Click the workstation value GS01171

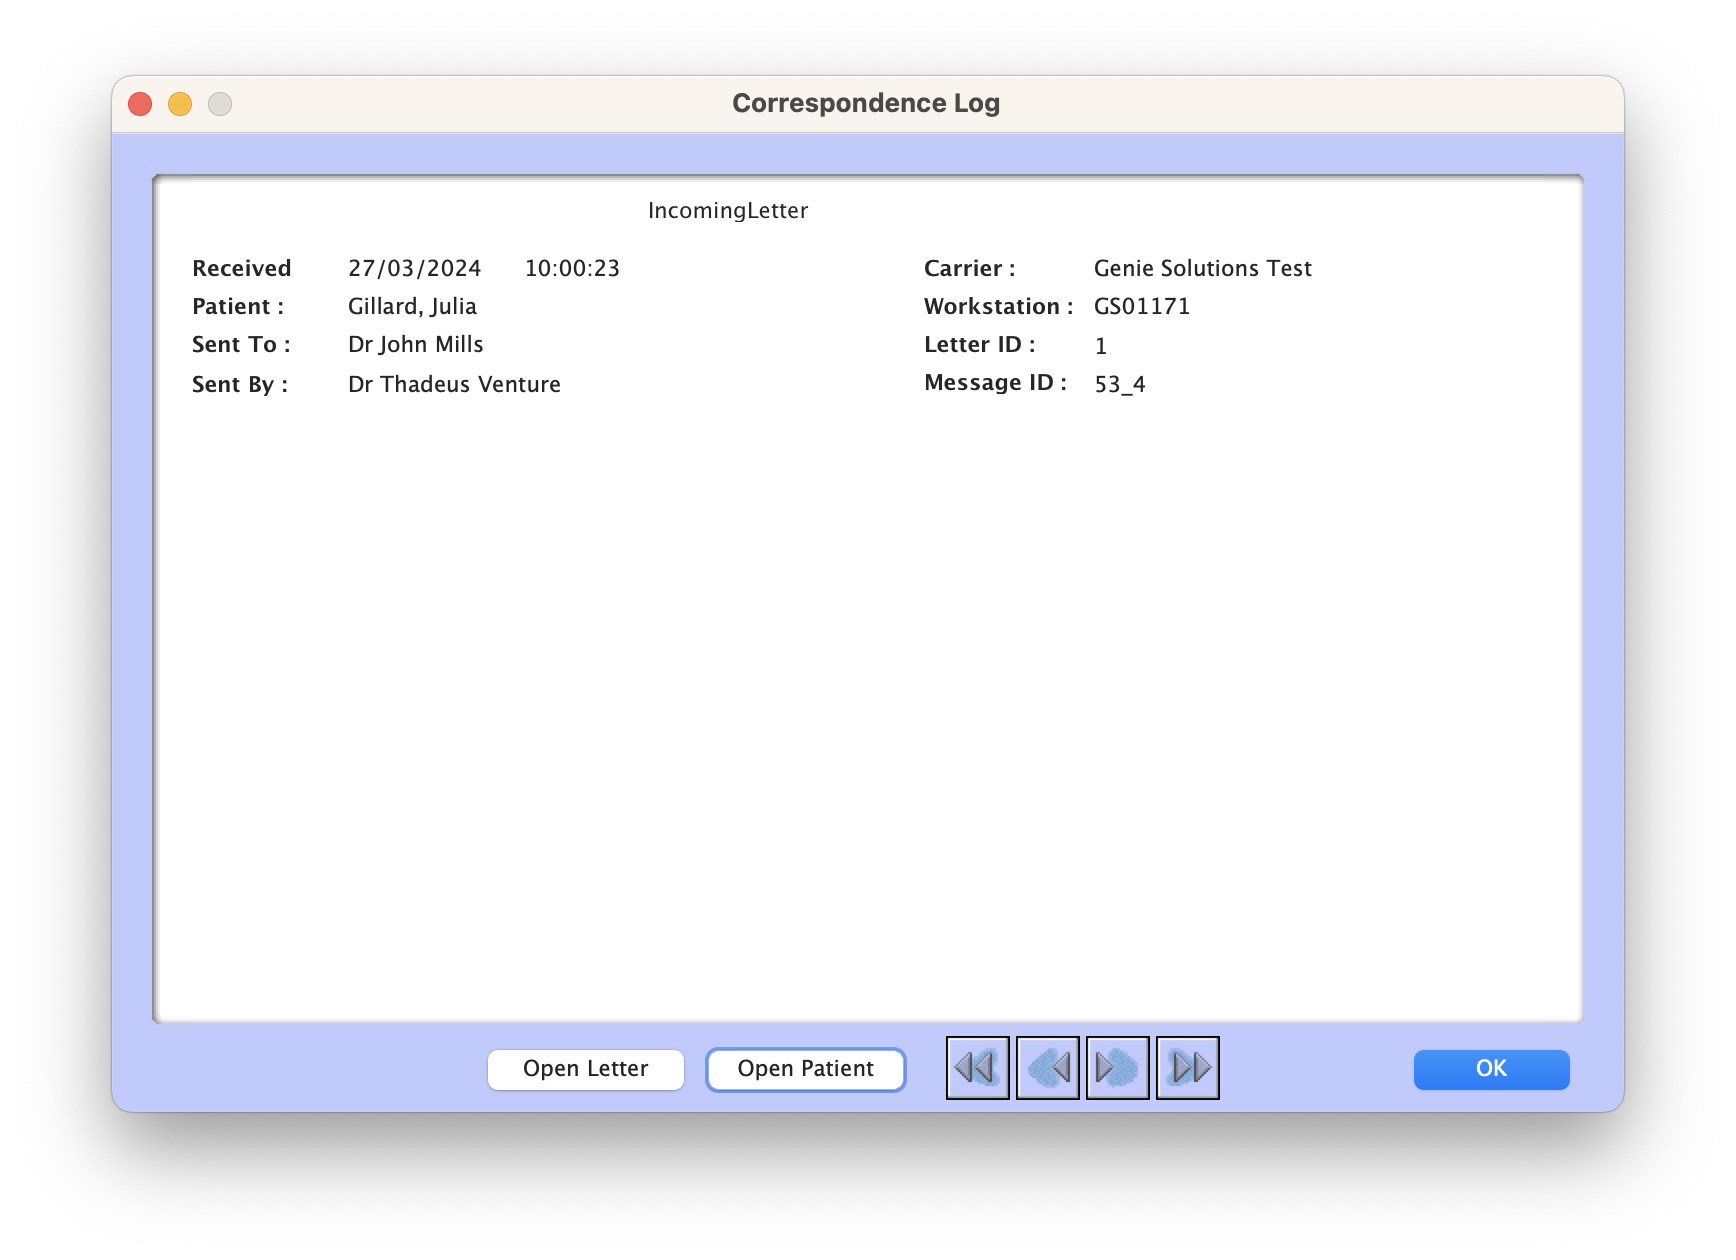click(x=1141, y=306)
